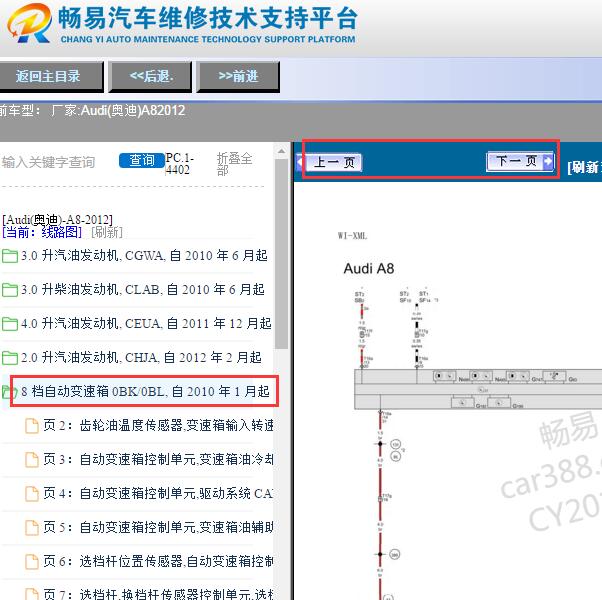Open 页 7：选档杆,换档杆传感器控制单元 page
This screenshot has width=602, height=600.
[x=158, y=594]
